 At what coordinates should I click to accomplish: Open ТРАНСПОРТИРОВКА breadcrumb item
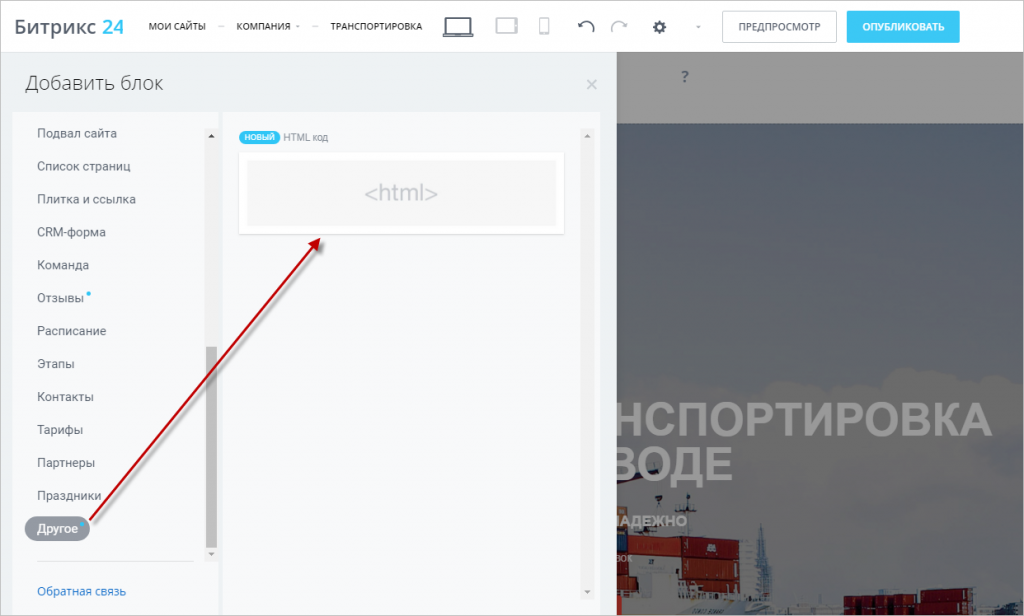pyautogui.click(x=376, y=27)
